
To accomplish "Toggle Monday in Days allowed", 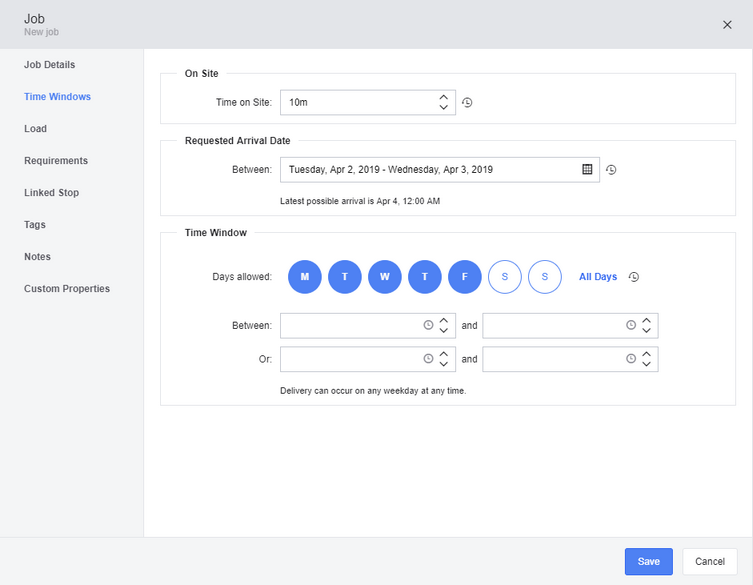I will pyautogui.click(x=304, y=277).
